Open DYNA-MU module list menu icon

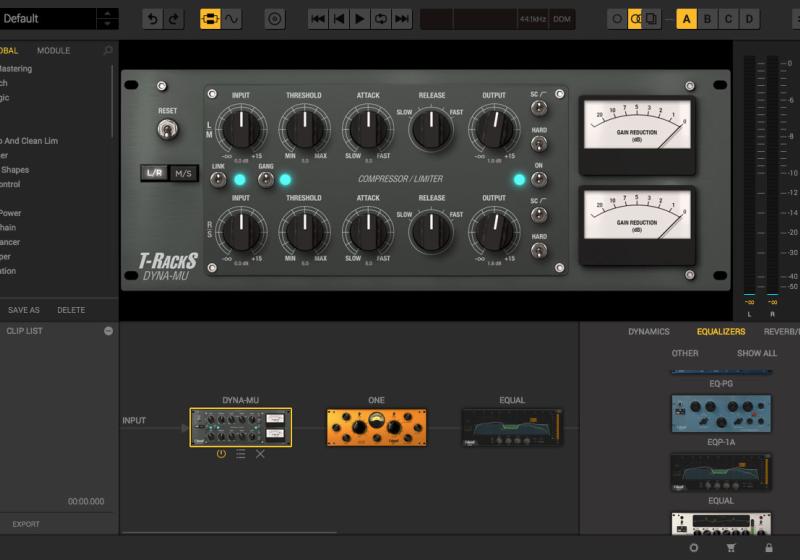(241, 454)
